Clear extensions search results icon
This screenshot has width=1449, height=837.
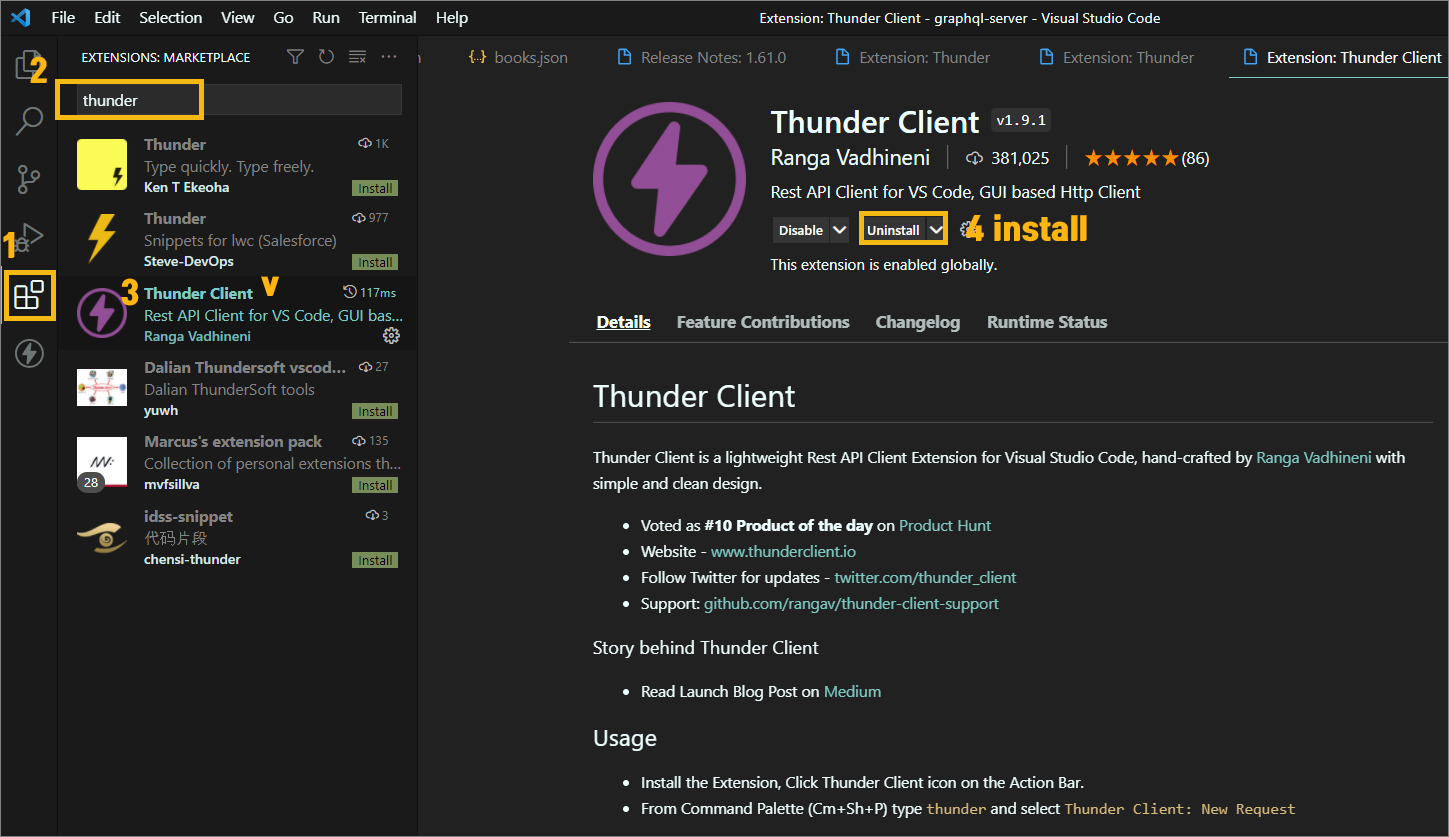pos(357,57)
